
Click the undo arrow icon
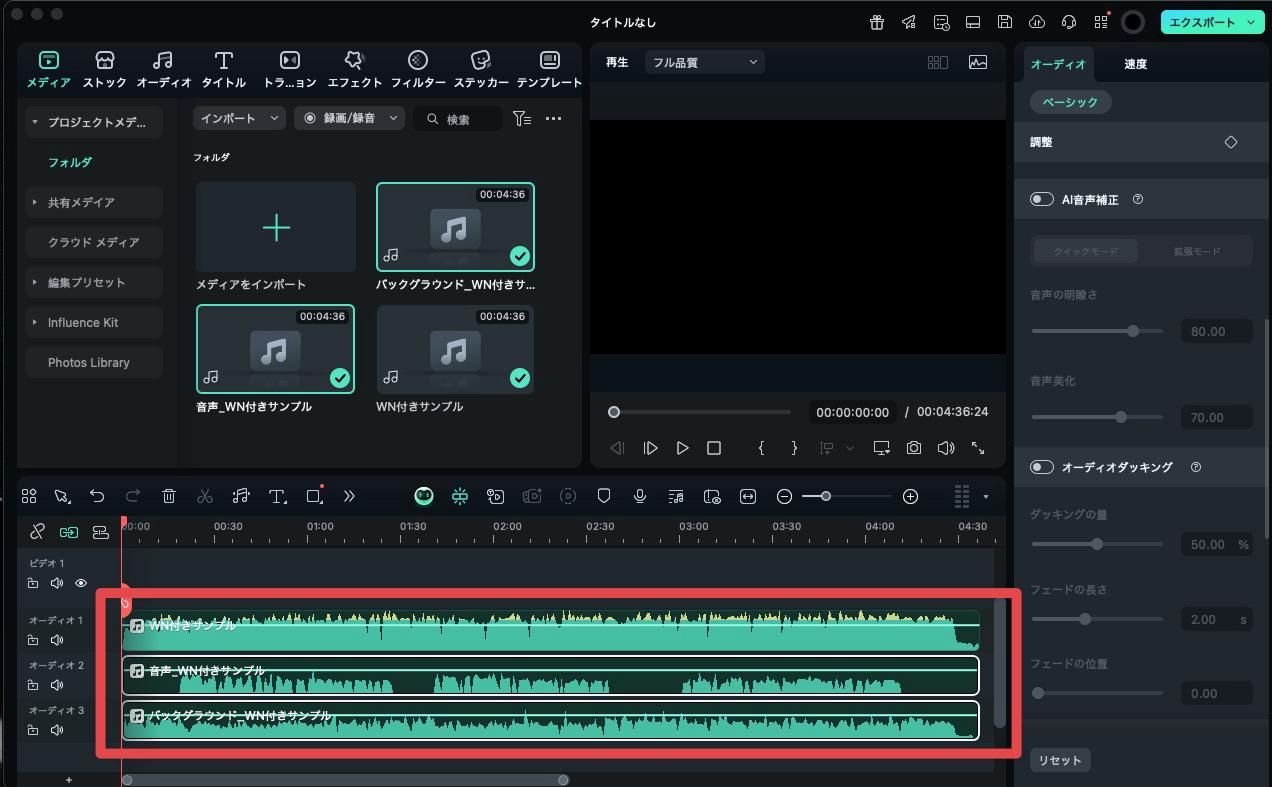pos(97,496)
